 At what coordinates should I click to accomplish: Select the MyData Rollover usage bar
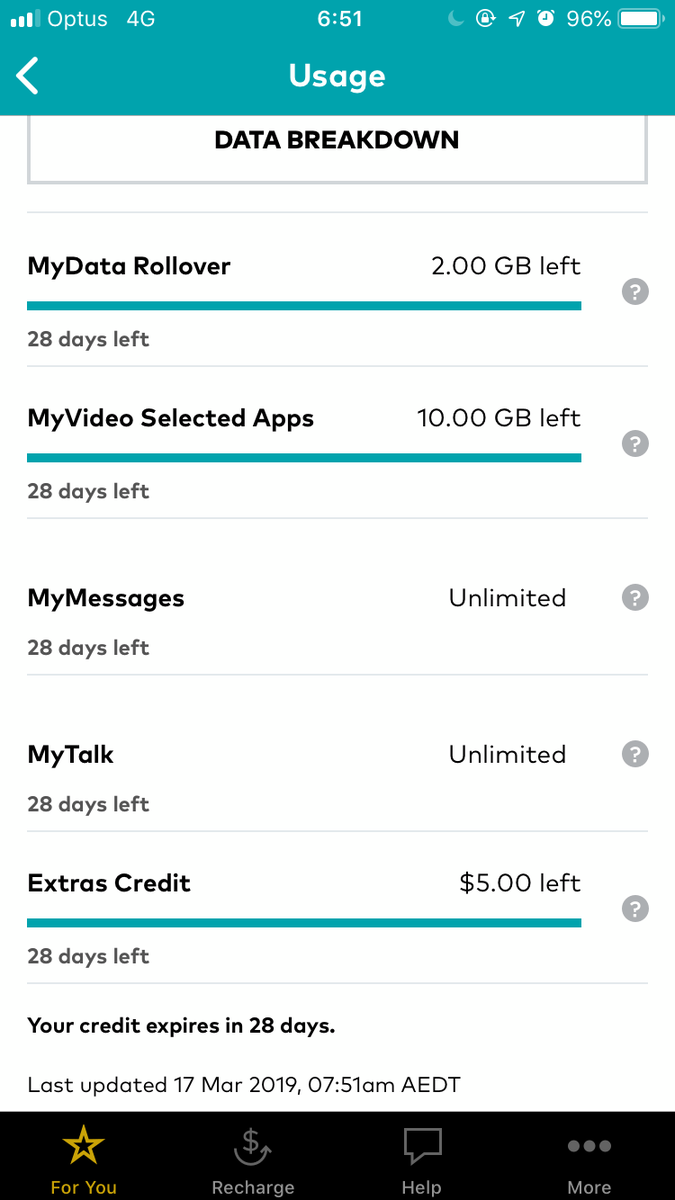pyautogui.click(x=304, y=306)
